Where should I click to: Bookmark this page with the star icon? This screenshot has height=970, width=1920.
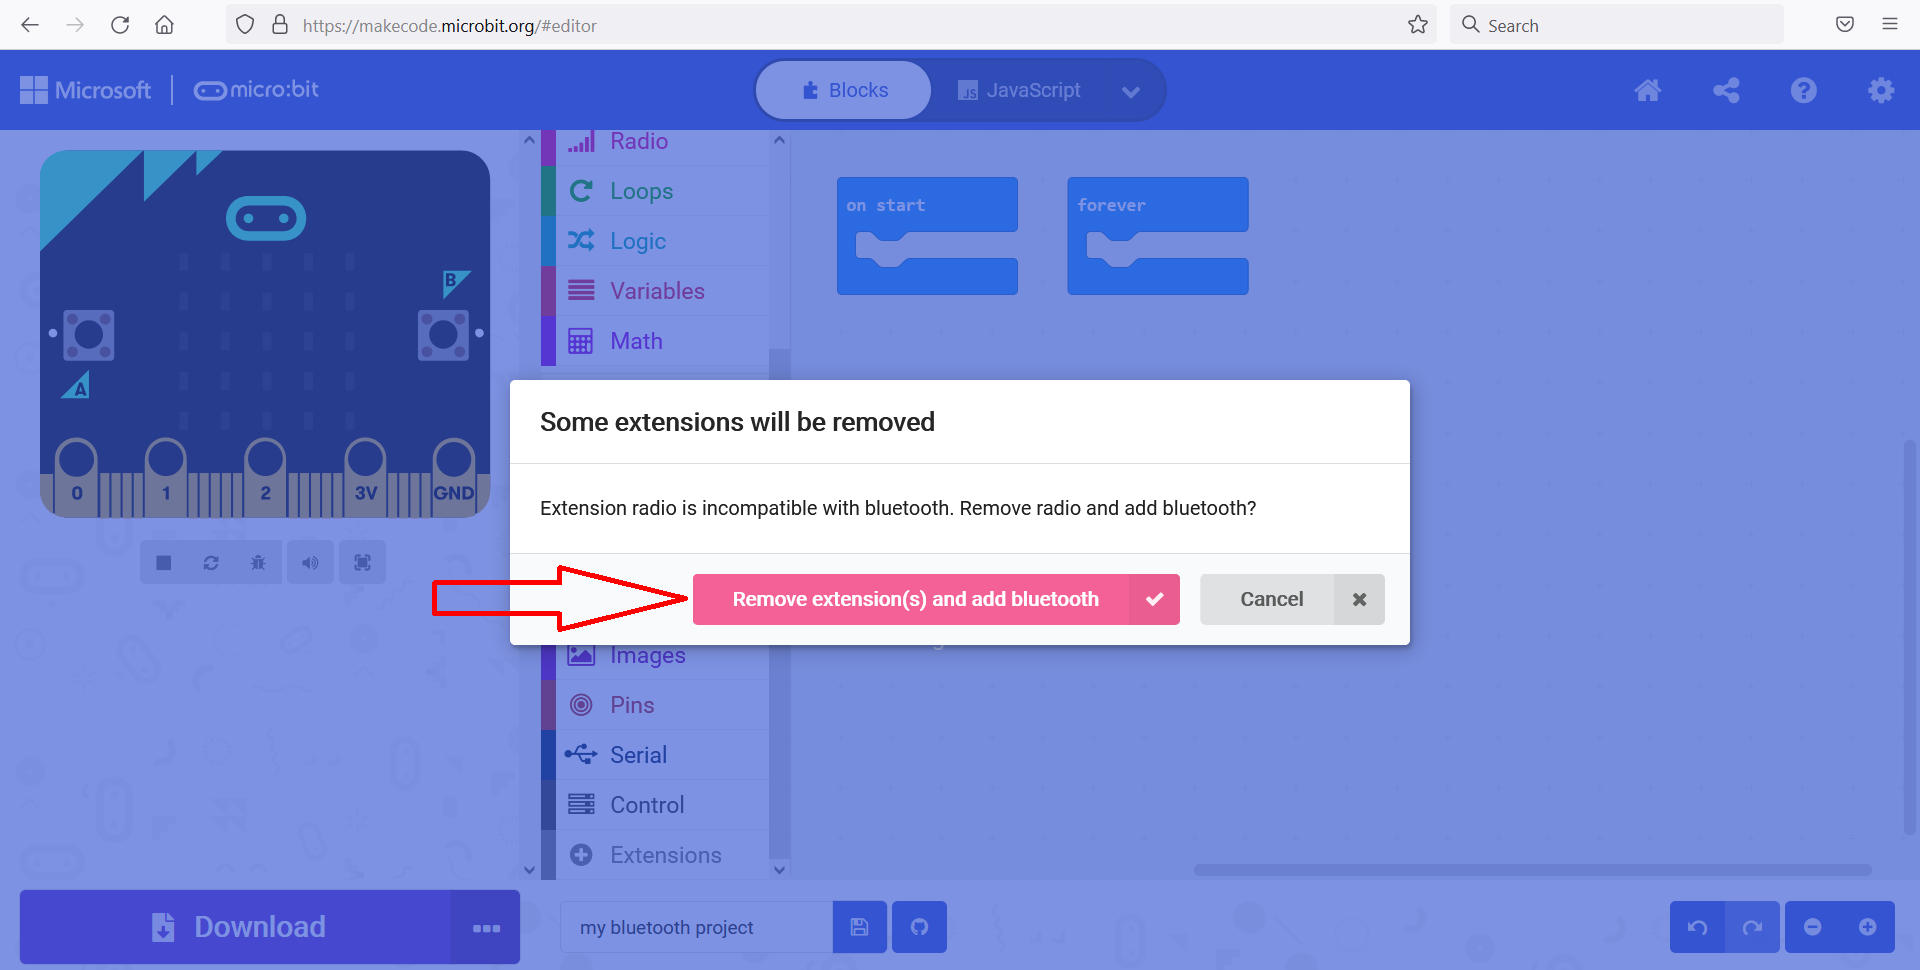coord(1418,25)
